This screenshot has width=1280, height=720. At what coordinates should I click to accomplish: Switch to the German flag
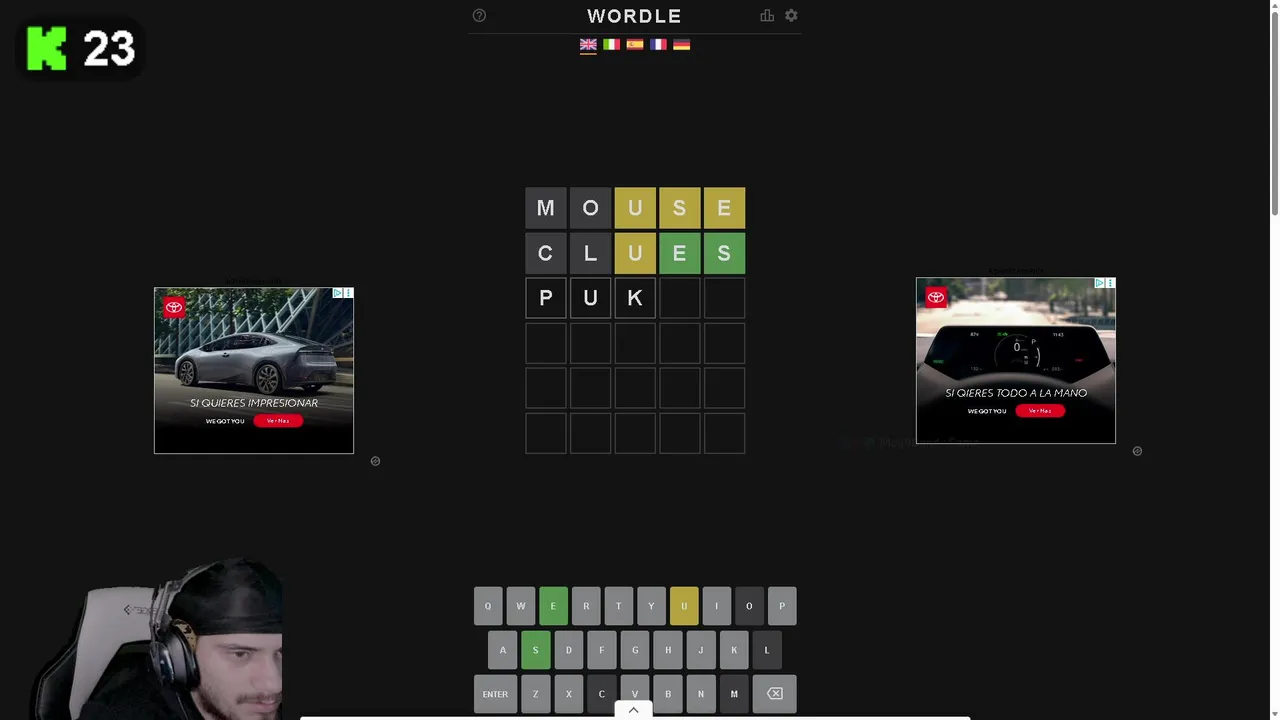[682, 44]
